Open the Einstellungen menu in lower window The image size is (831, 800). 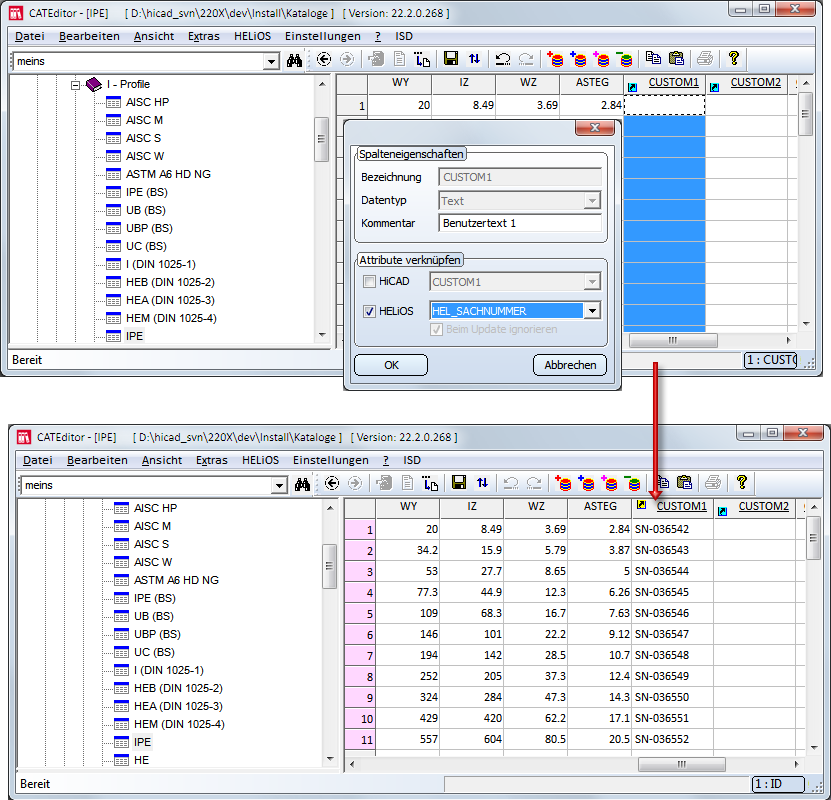pos(330,460)
